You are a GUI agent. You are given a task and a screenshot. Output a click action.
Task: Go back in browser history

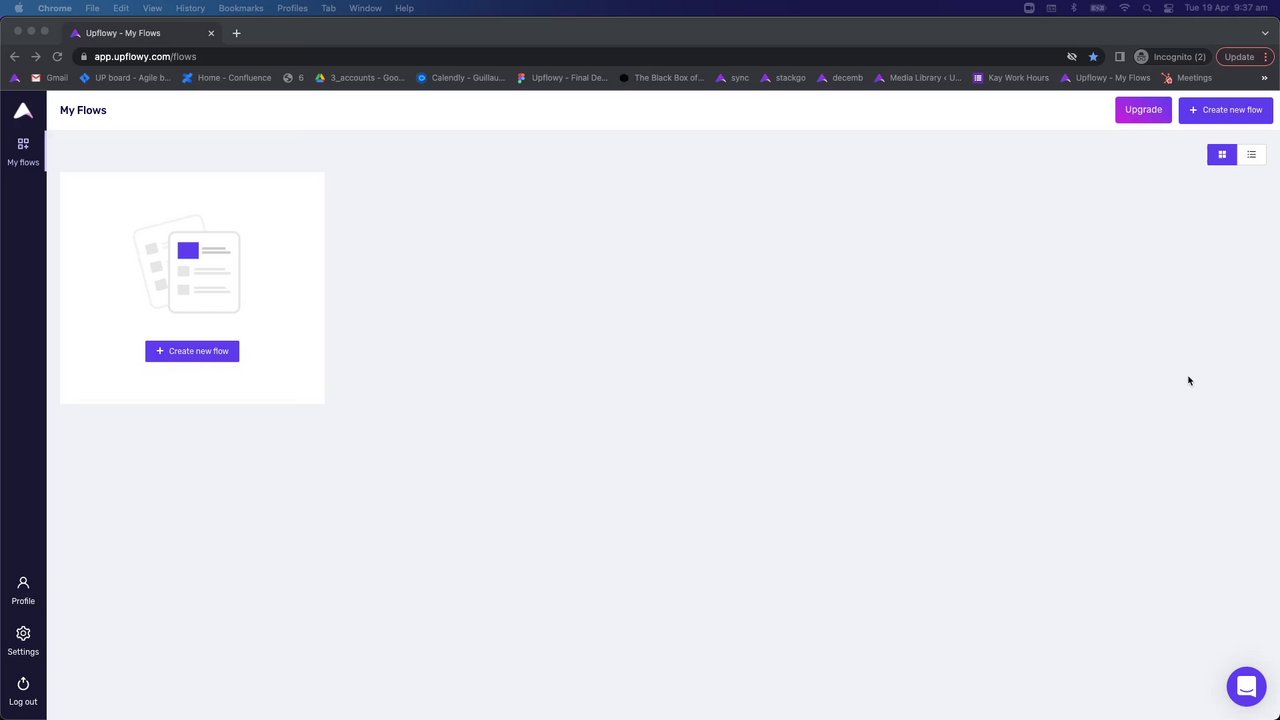tap(14, 57)
